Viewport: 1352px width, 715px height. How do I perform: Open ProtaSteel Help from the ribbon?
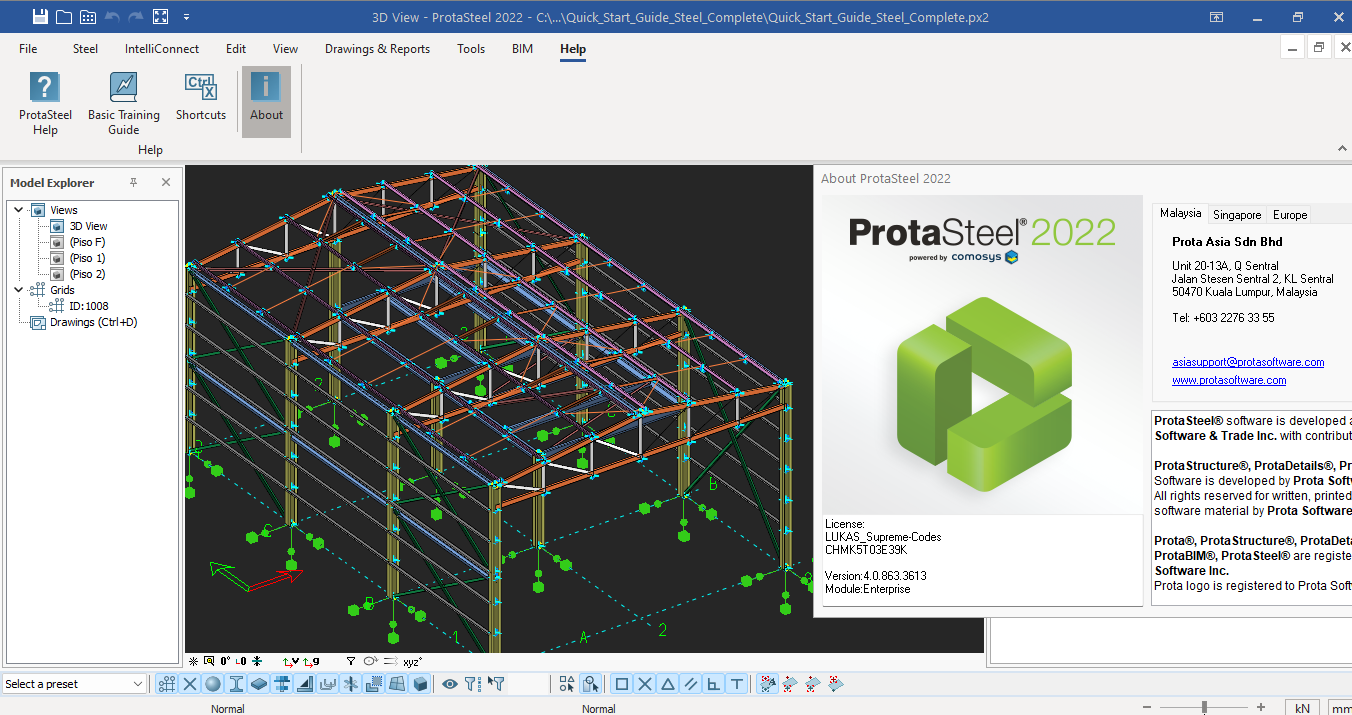tap(45, 100)
